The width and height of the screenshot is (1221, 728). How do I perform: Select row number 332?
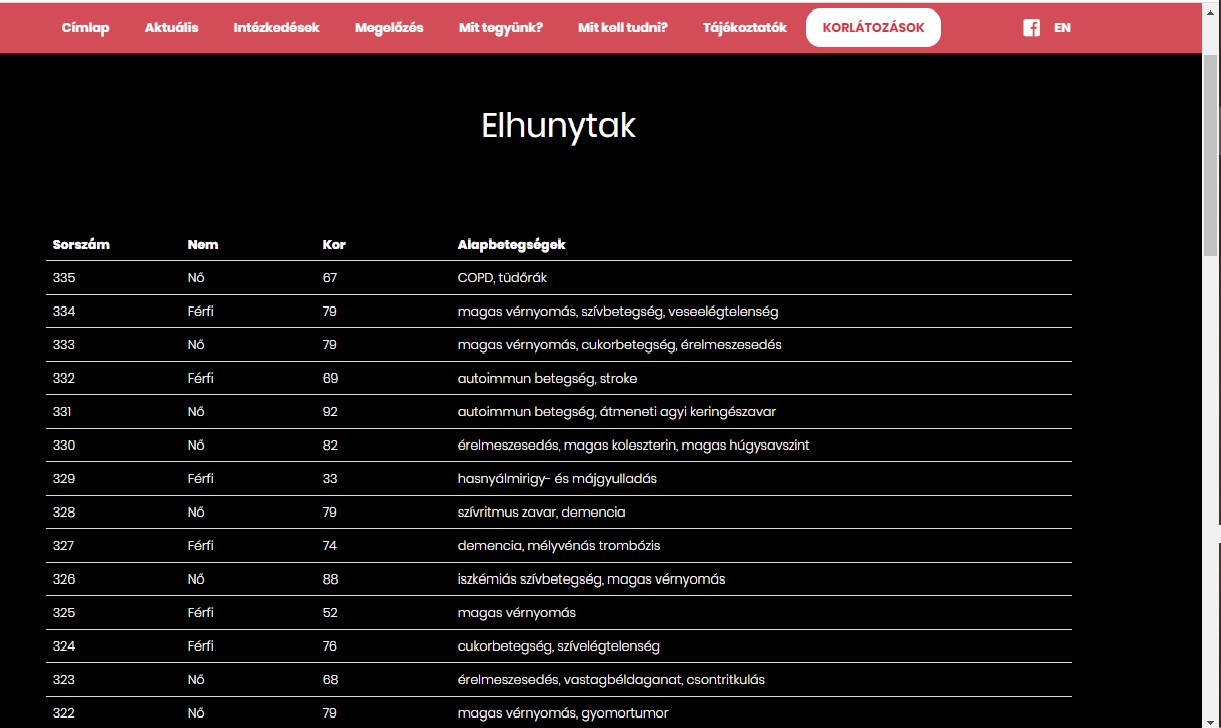pos(64,378)
